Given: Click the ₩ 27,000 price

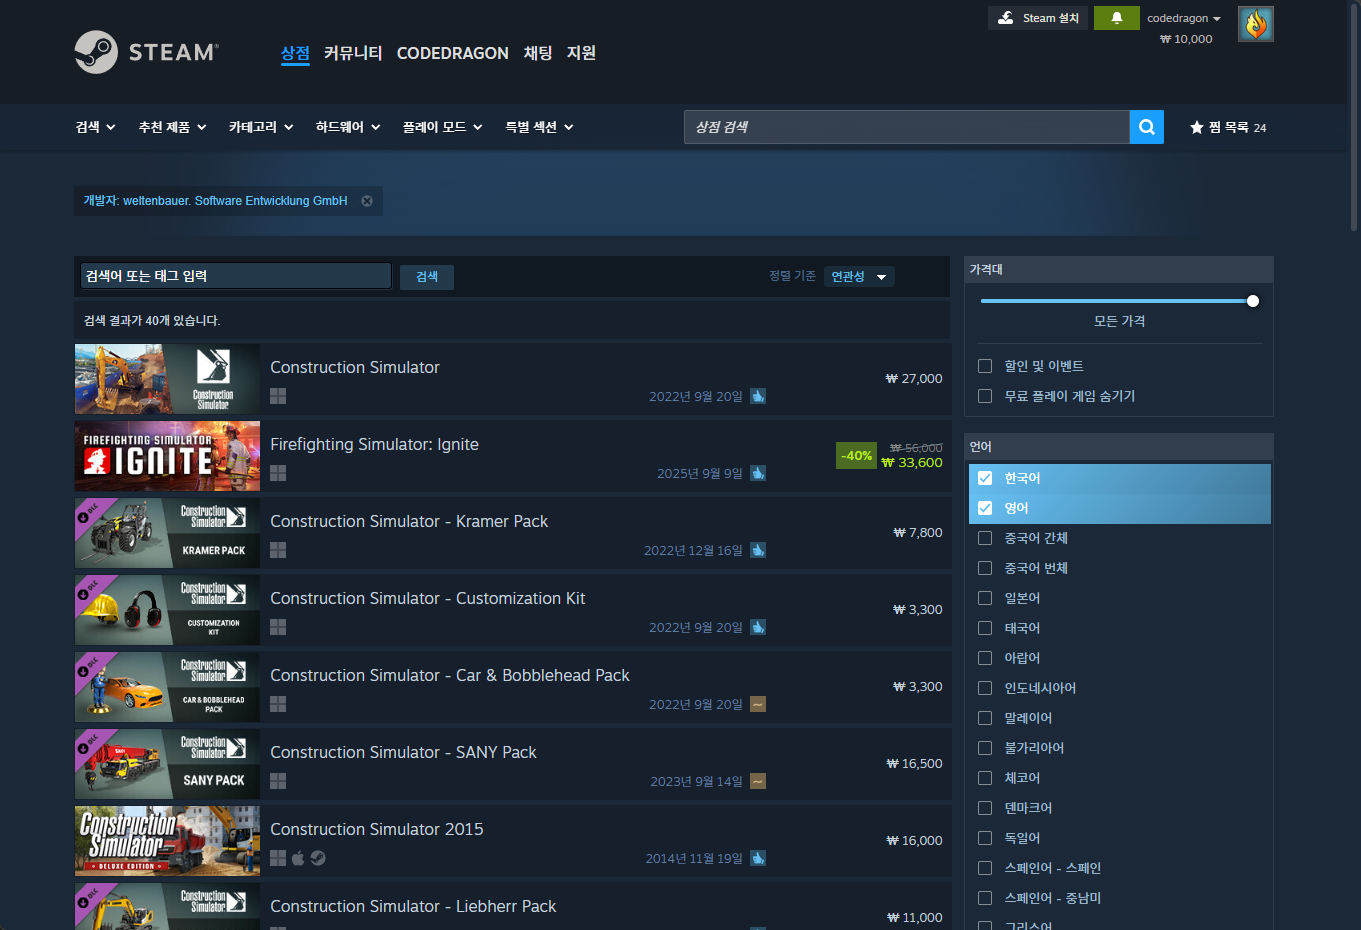Looking at the screenshot, I should click(x=914, y=379).
